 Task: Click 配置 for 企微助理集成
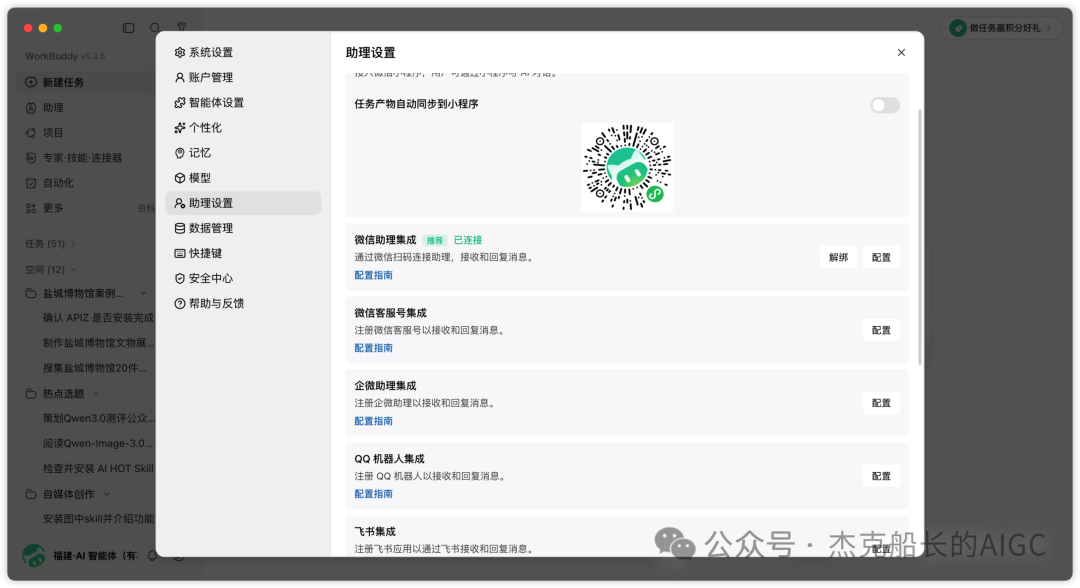pyautogui.click(x=882, y=403)
